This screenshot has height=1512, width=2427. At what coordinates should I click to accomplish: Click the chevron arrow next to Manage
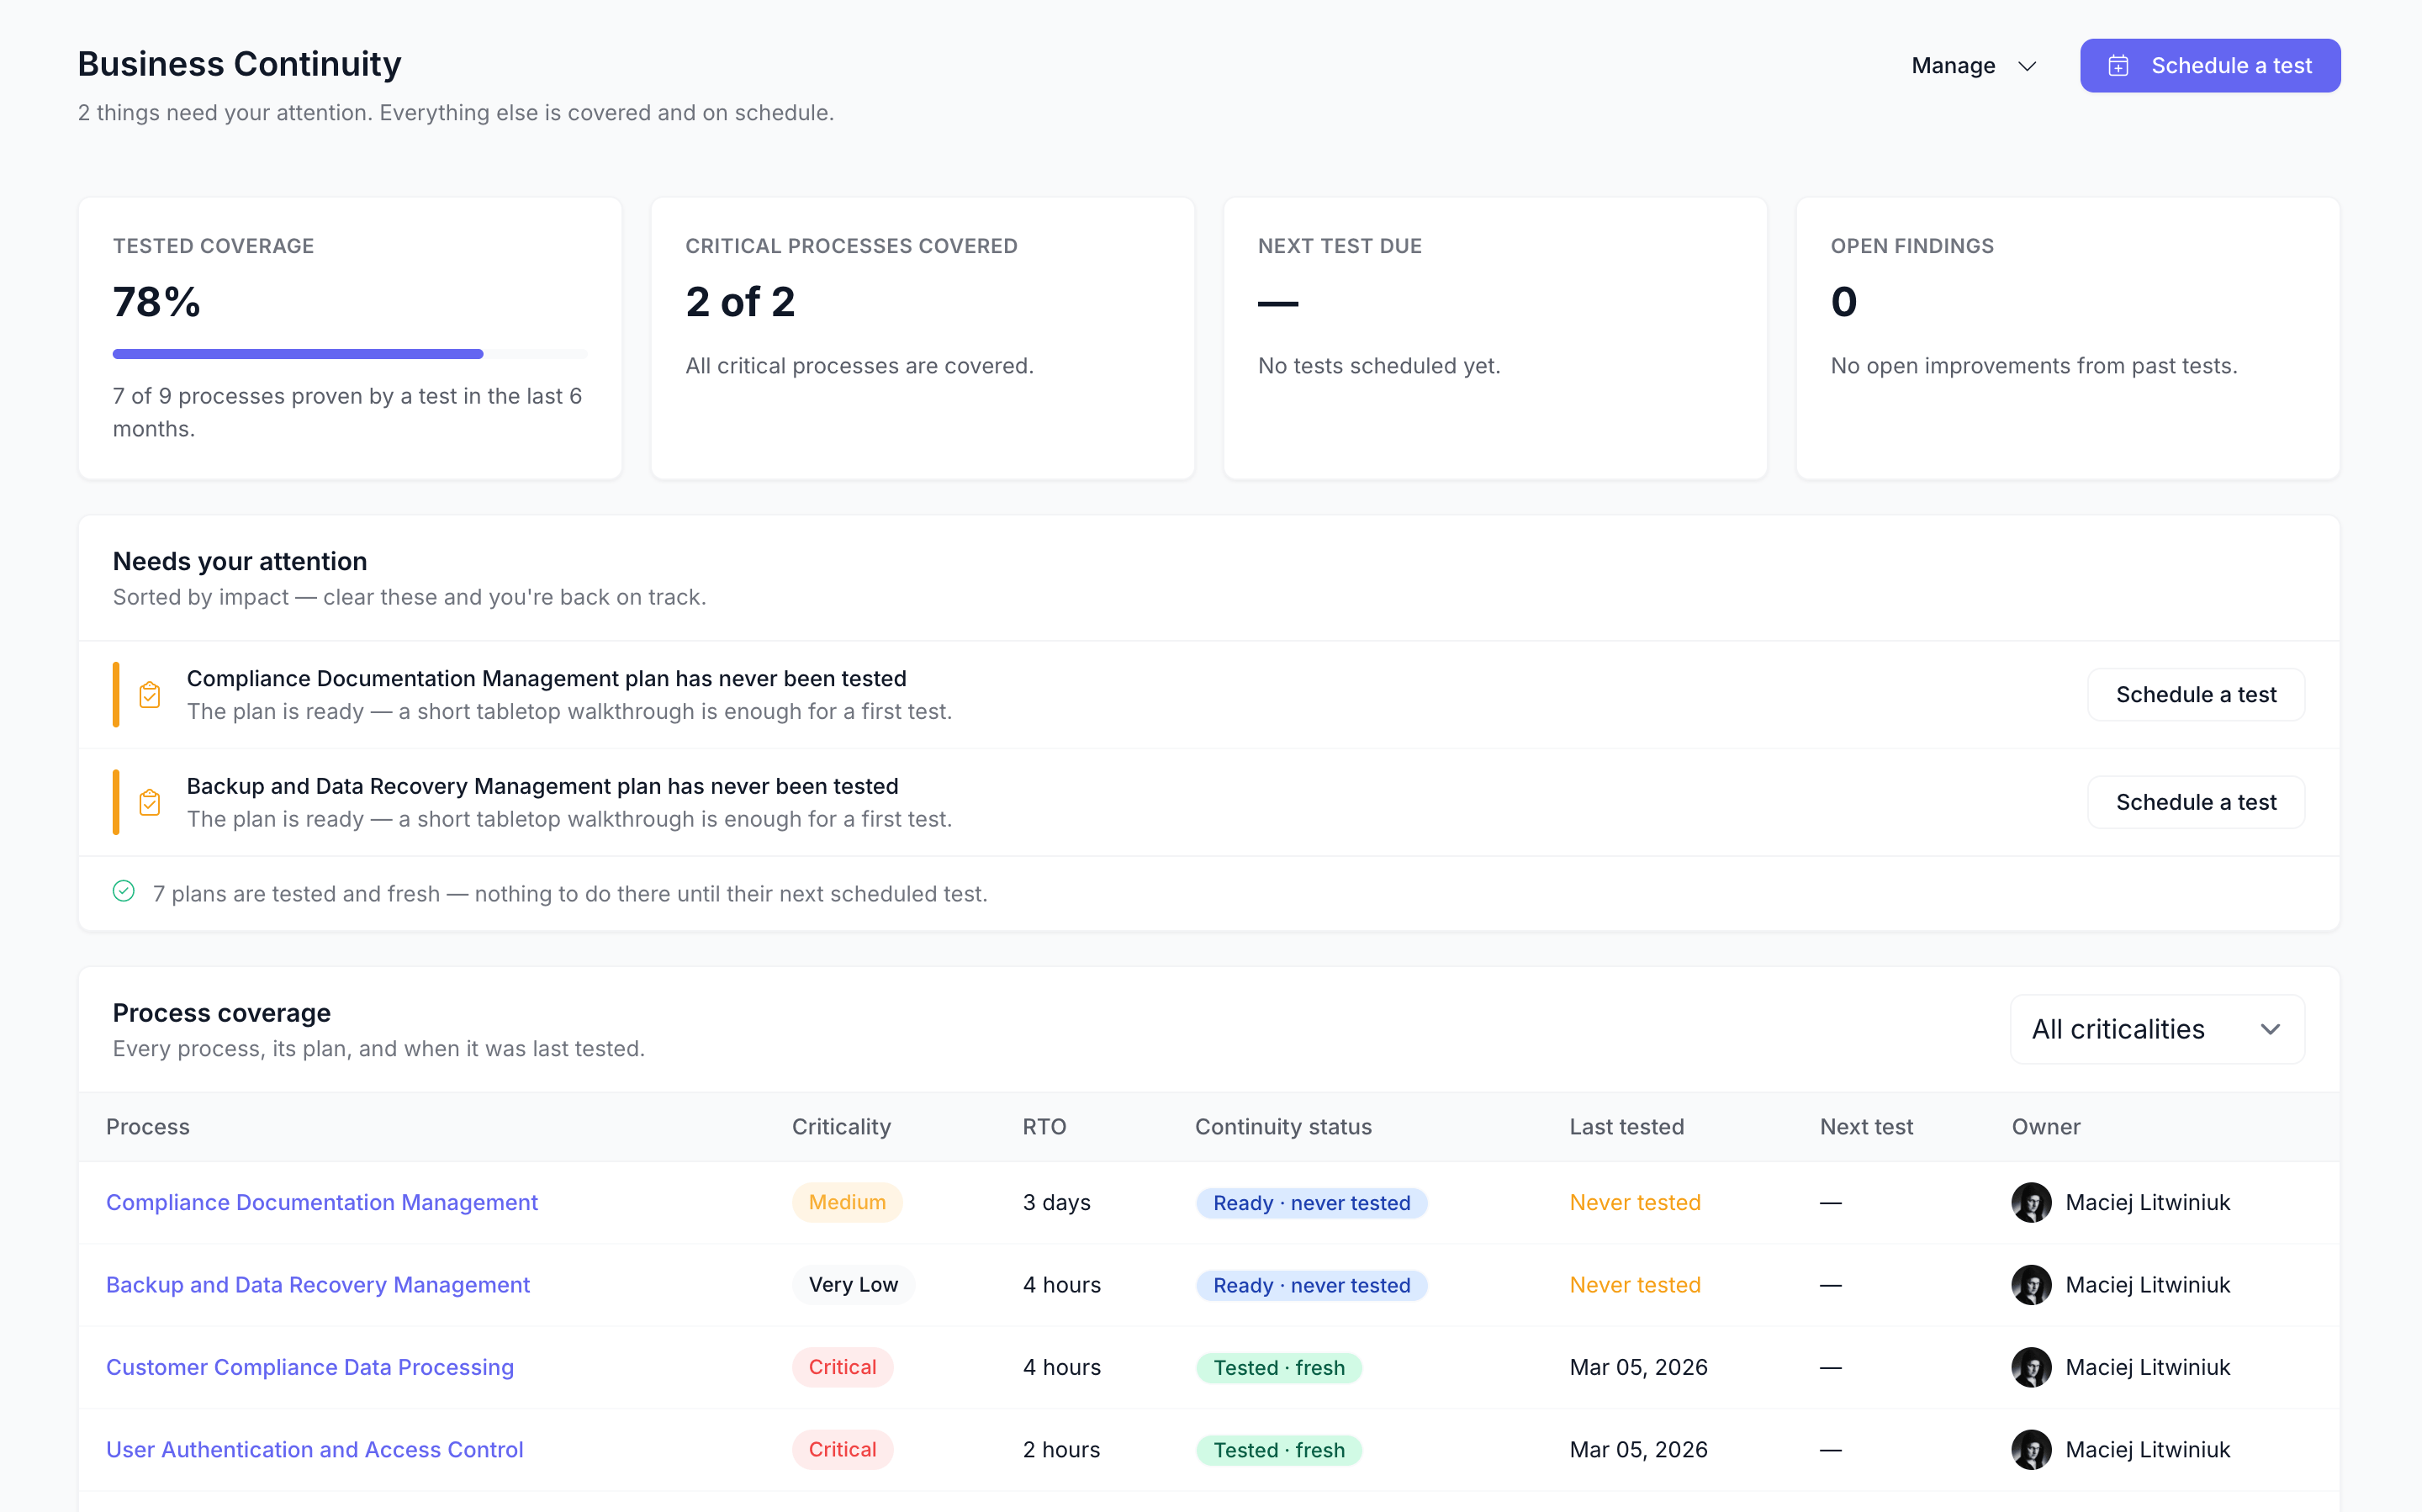pos(2027,67)
